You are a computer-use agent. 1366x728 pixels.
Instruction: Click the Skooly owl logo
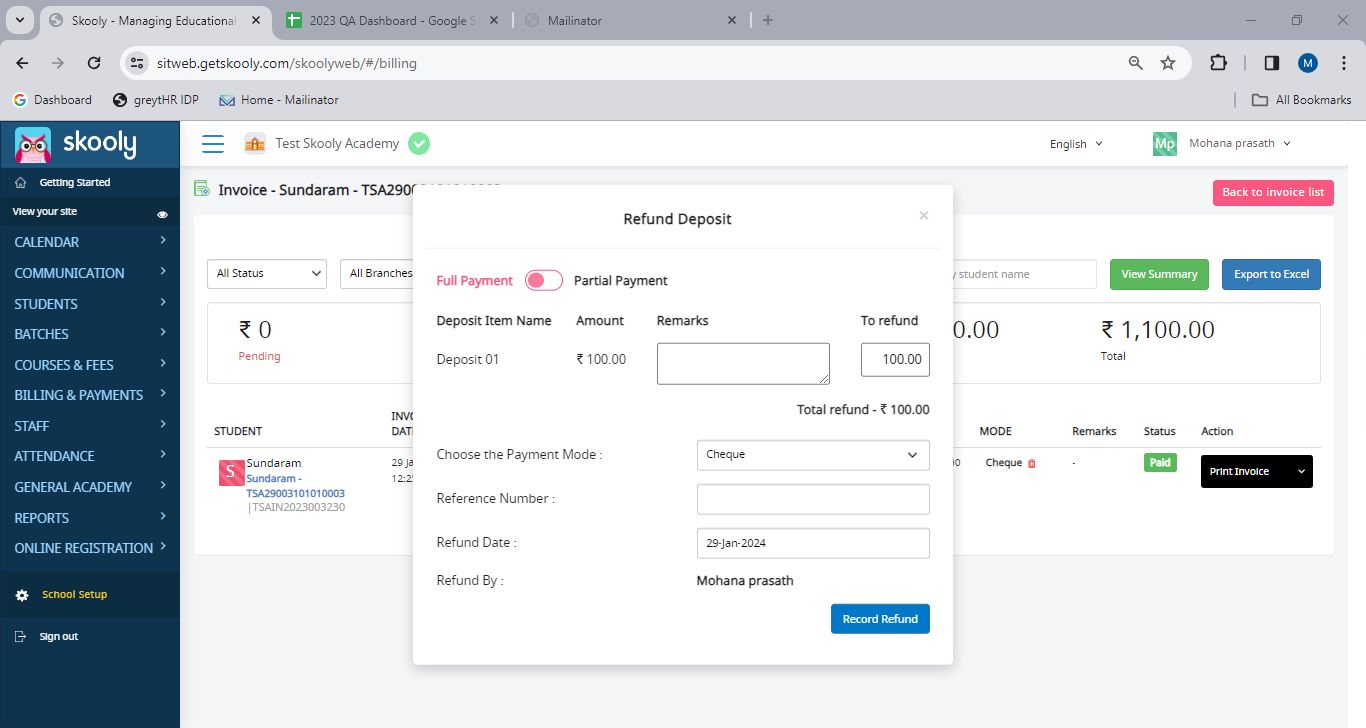33,145
